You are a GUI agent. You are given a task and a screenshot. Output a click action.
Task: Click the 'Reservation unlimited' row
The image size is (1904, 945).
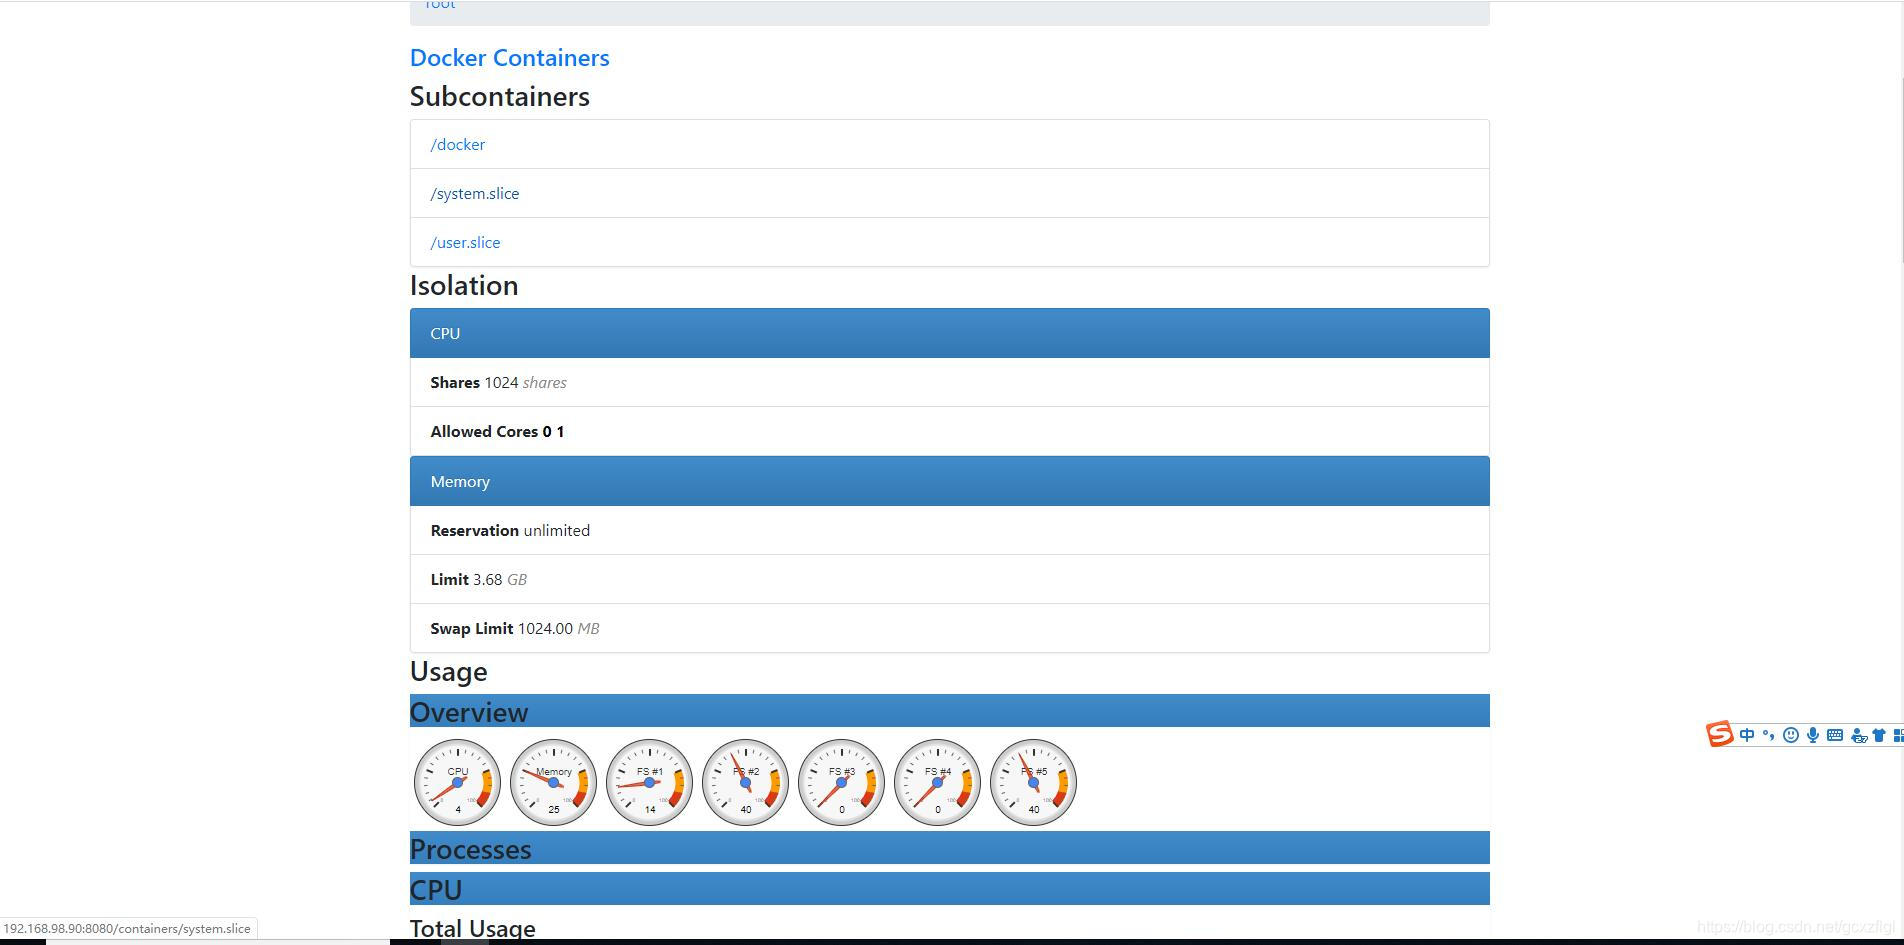949,530
